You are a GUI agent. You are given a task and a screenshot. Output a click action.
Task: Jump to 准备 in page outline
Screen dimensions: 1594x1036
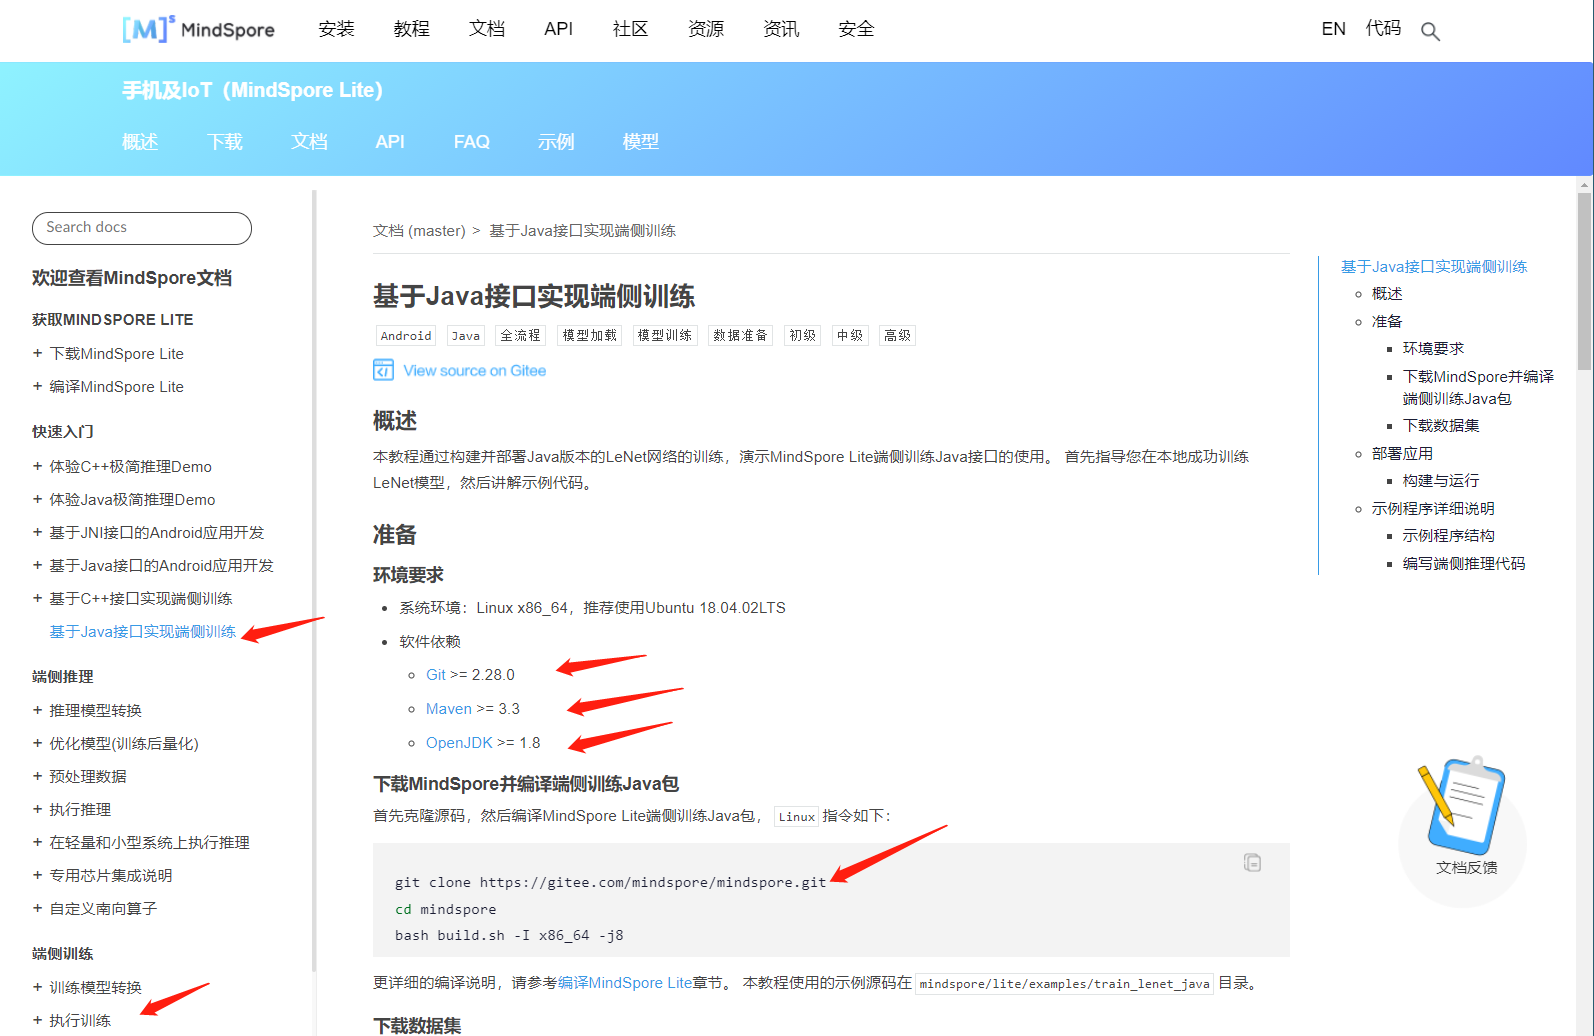click(x=1387, y=322)
